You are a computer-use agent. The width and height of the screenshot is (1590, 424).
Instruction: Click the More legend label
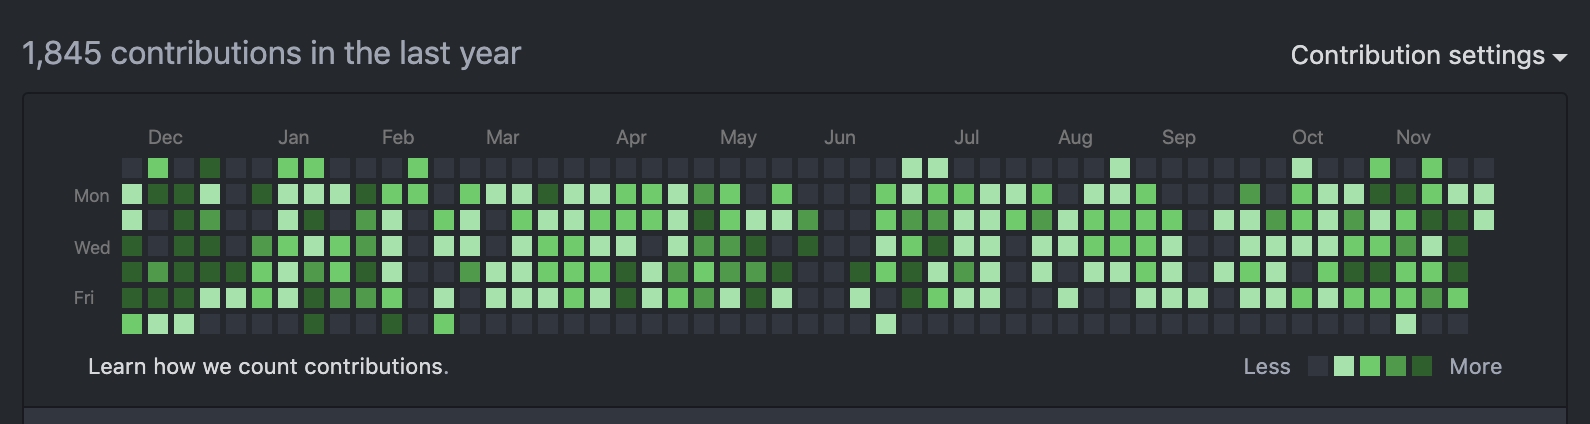click(1476, 367)
